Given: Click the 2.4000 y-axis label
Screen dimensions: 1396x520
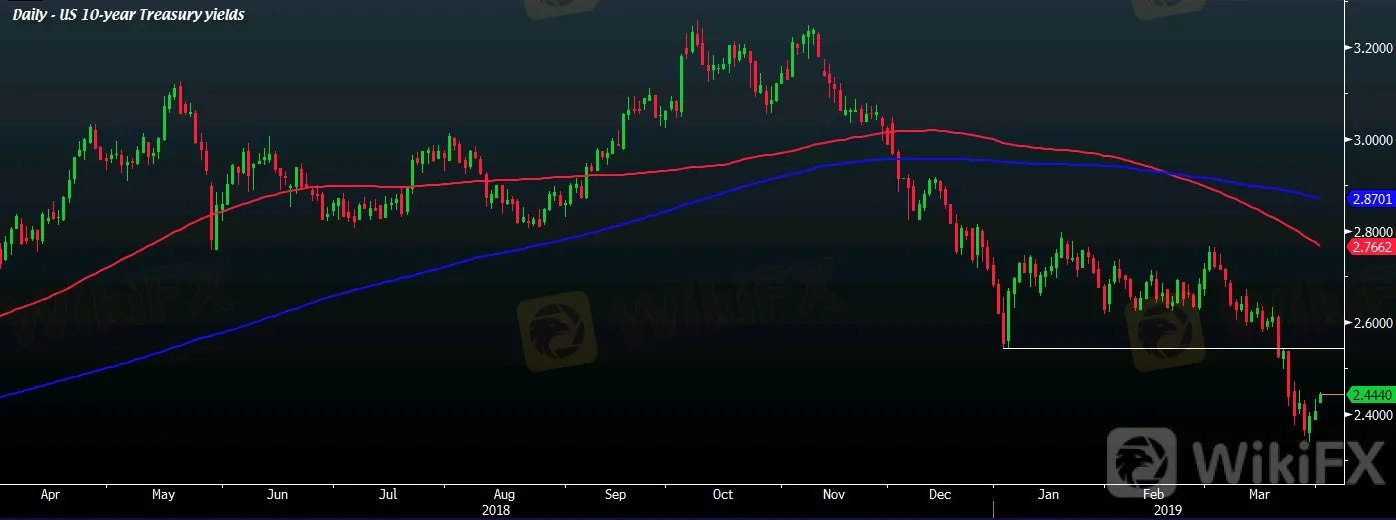Looking at the screenshot, I should [x=1373, y=414].
